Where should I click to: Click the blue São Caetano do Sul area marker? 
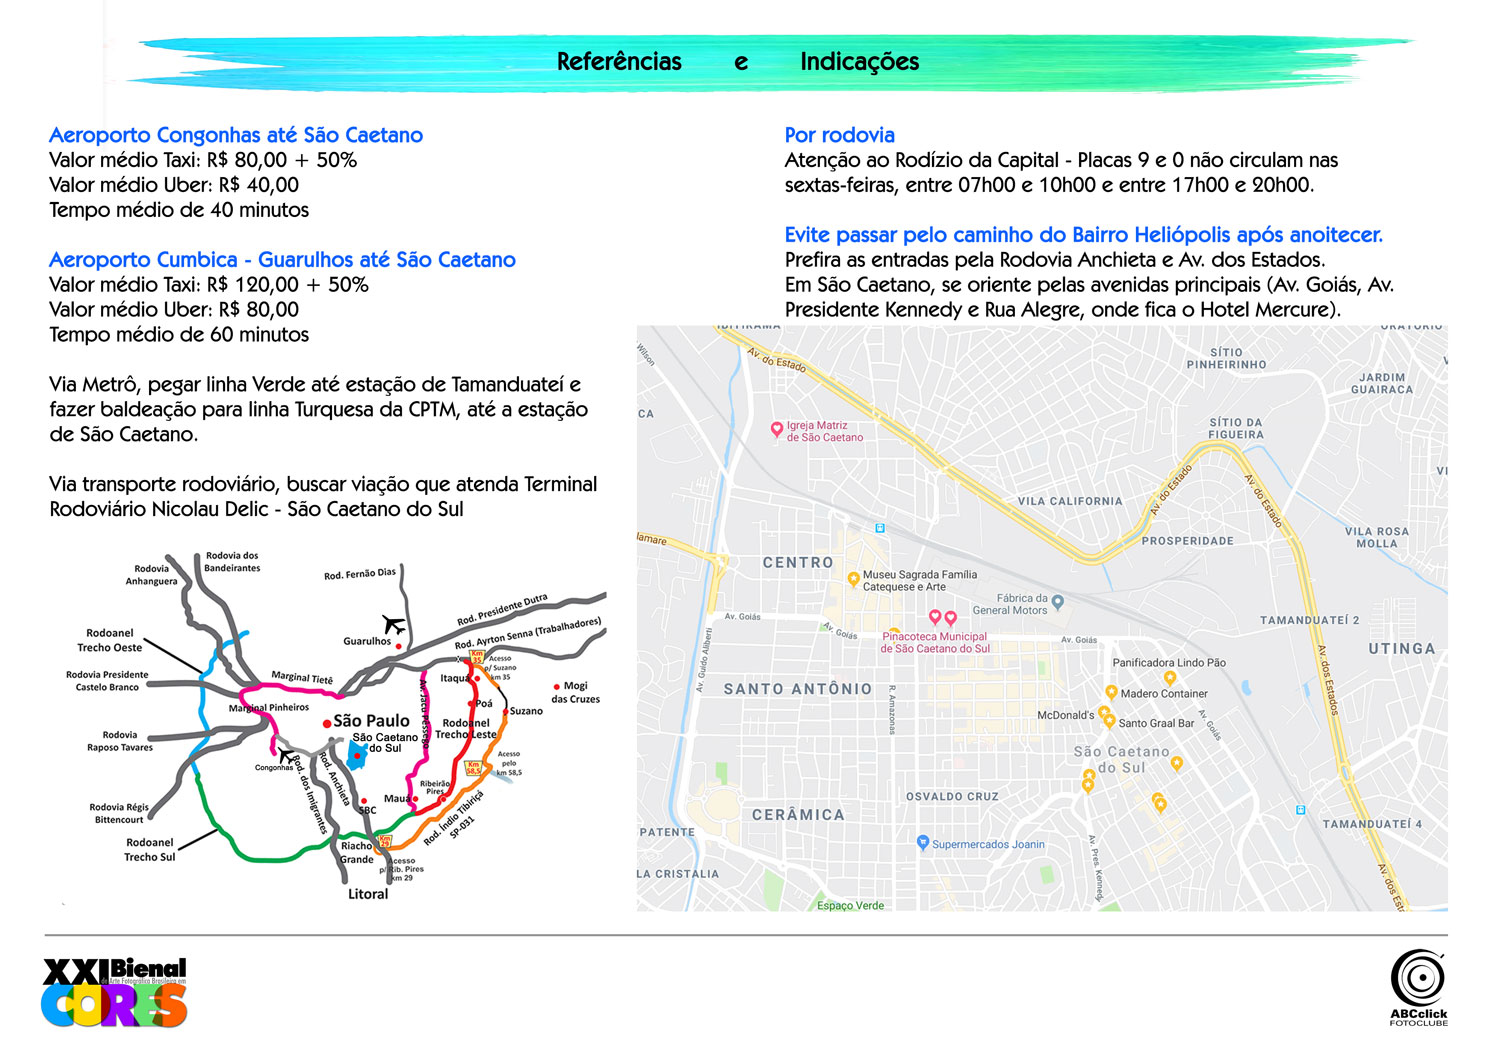pos(357,755)
